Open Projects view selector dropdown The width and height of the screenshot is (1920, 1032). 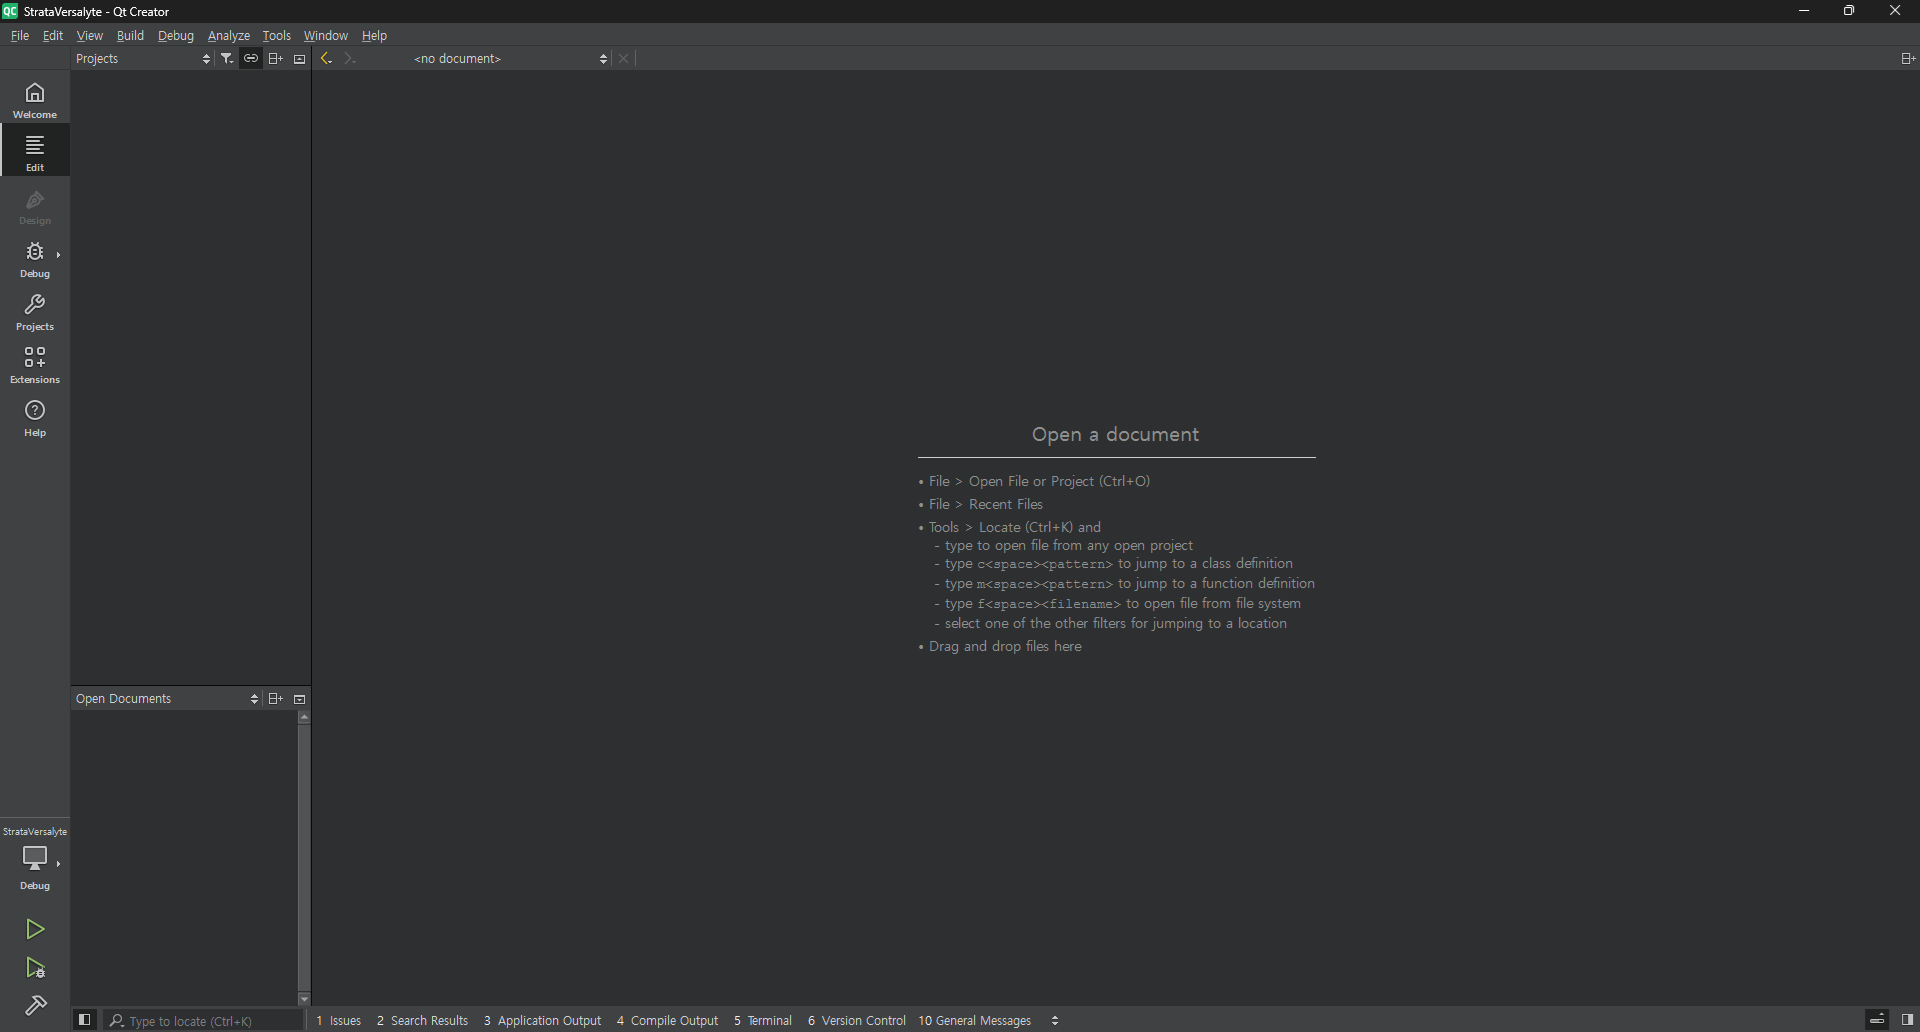coord(144,59)
